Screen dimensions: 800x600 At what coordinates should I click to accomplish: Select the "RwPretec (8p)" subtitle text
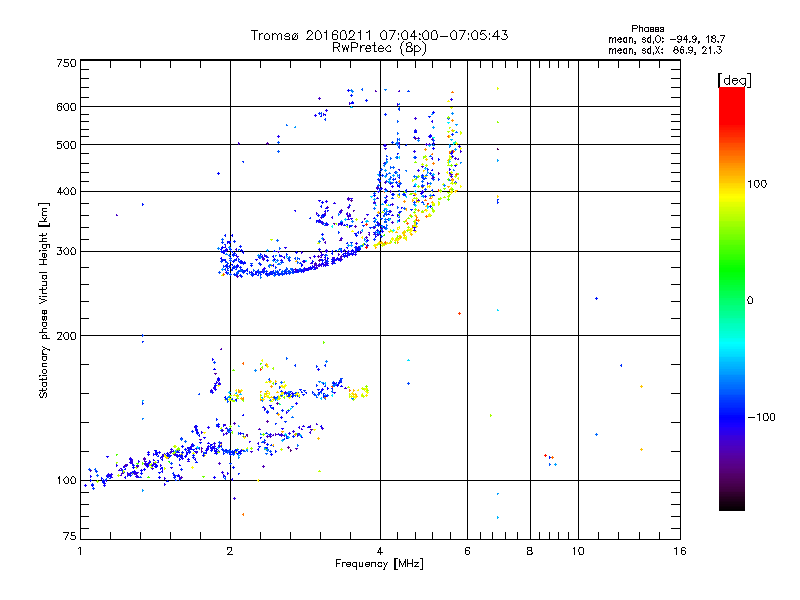click(379, 48)
